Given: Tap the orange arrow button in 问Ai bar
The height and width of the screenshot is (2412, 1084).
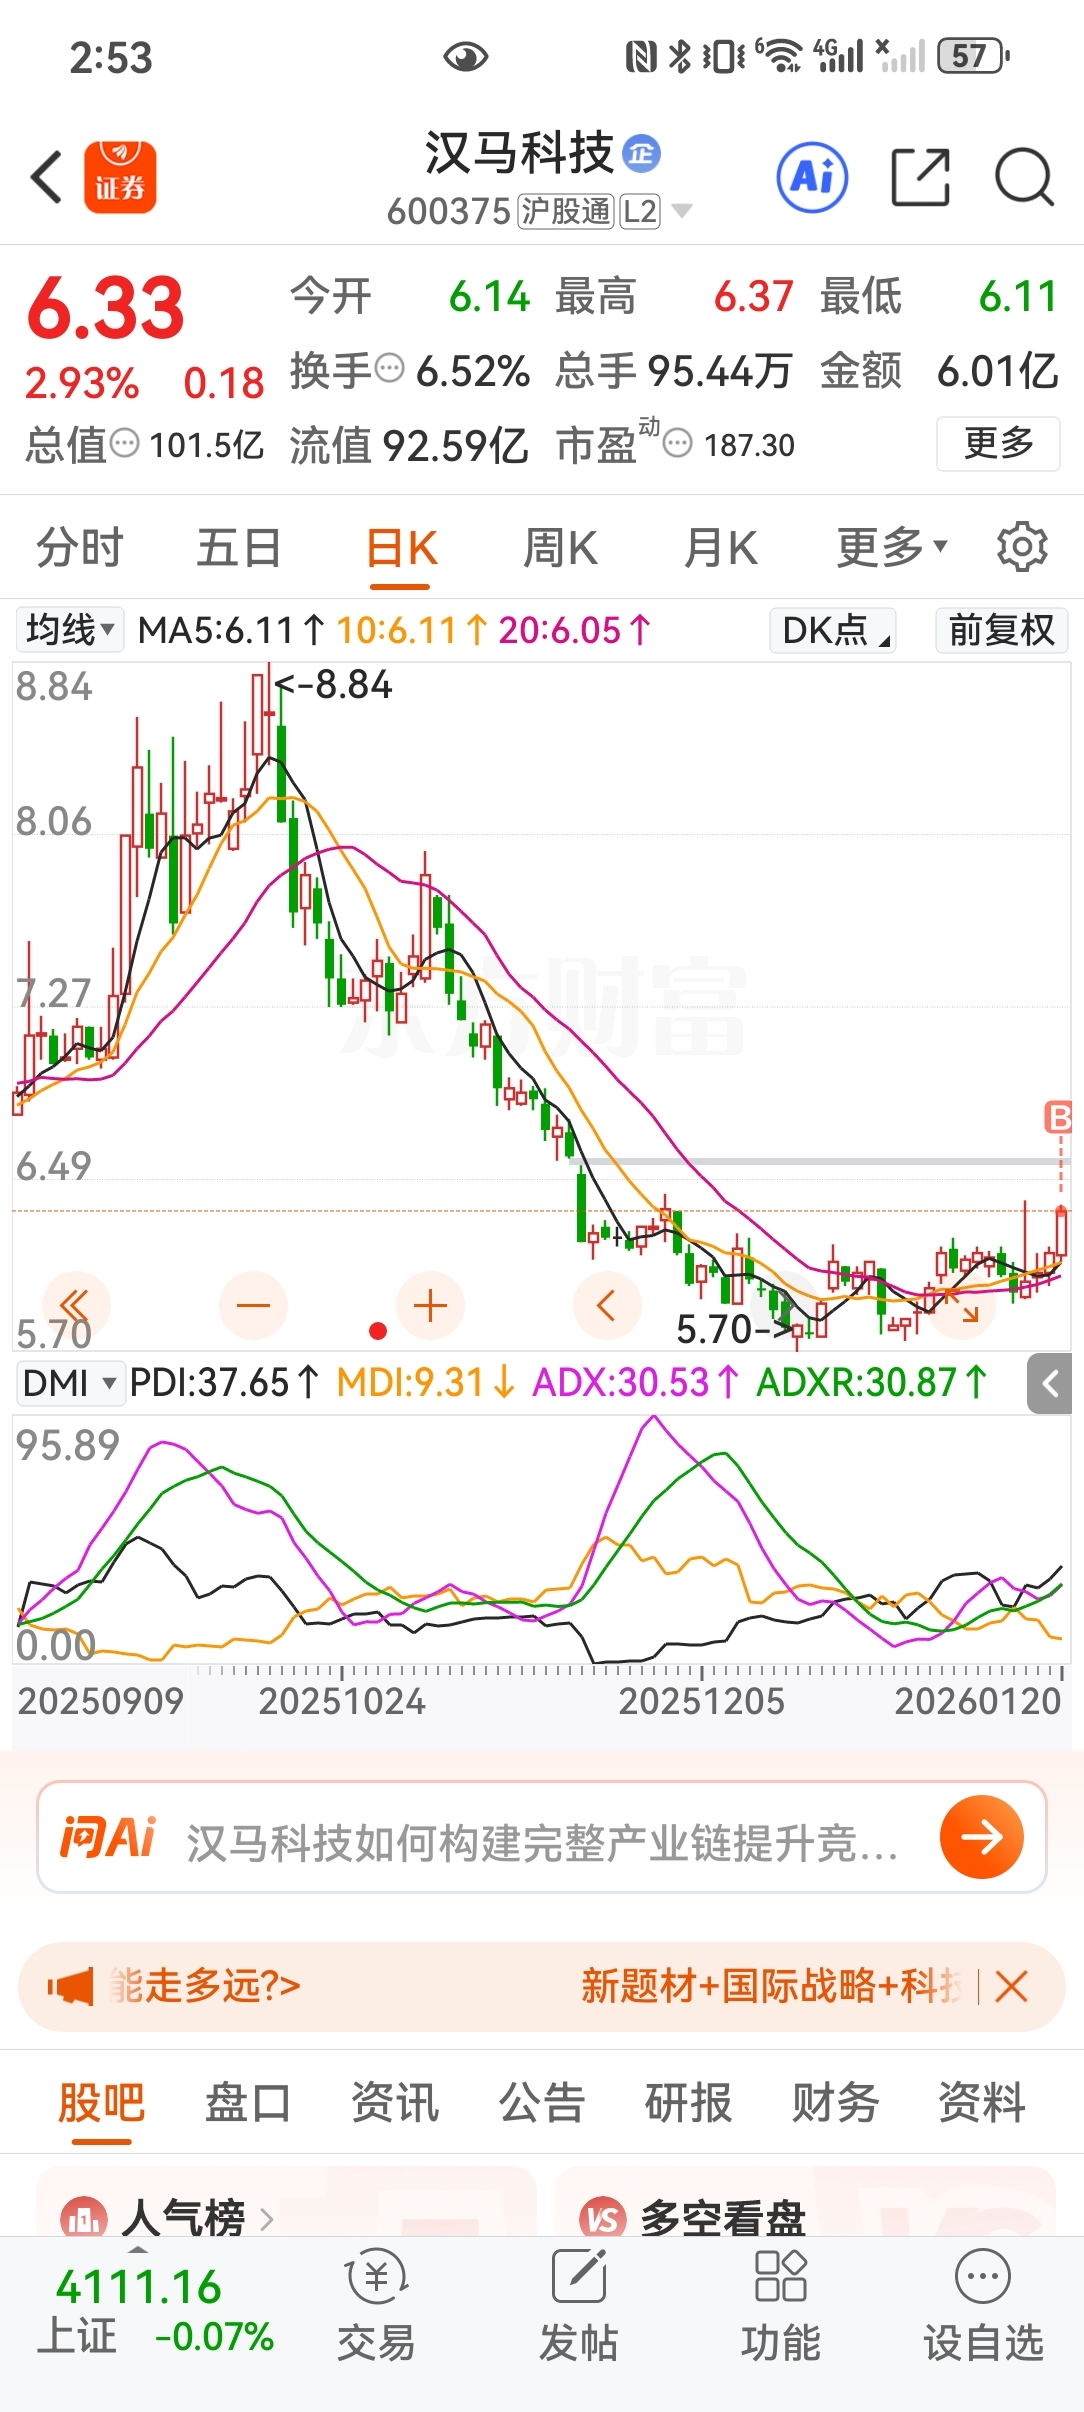Looking at the screenshot, I should (x=982, y=1837).
